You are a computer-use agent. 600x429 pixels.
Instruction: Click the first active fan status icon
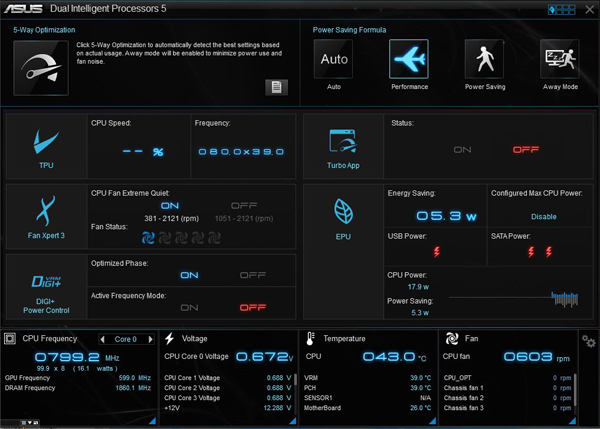(148, 238)
